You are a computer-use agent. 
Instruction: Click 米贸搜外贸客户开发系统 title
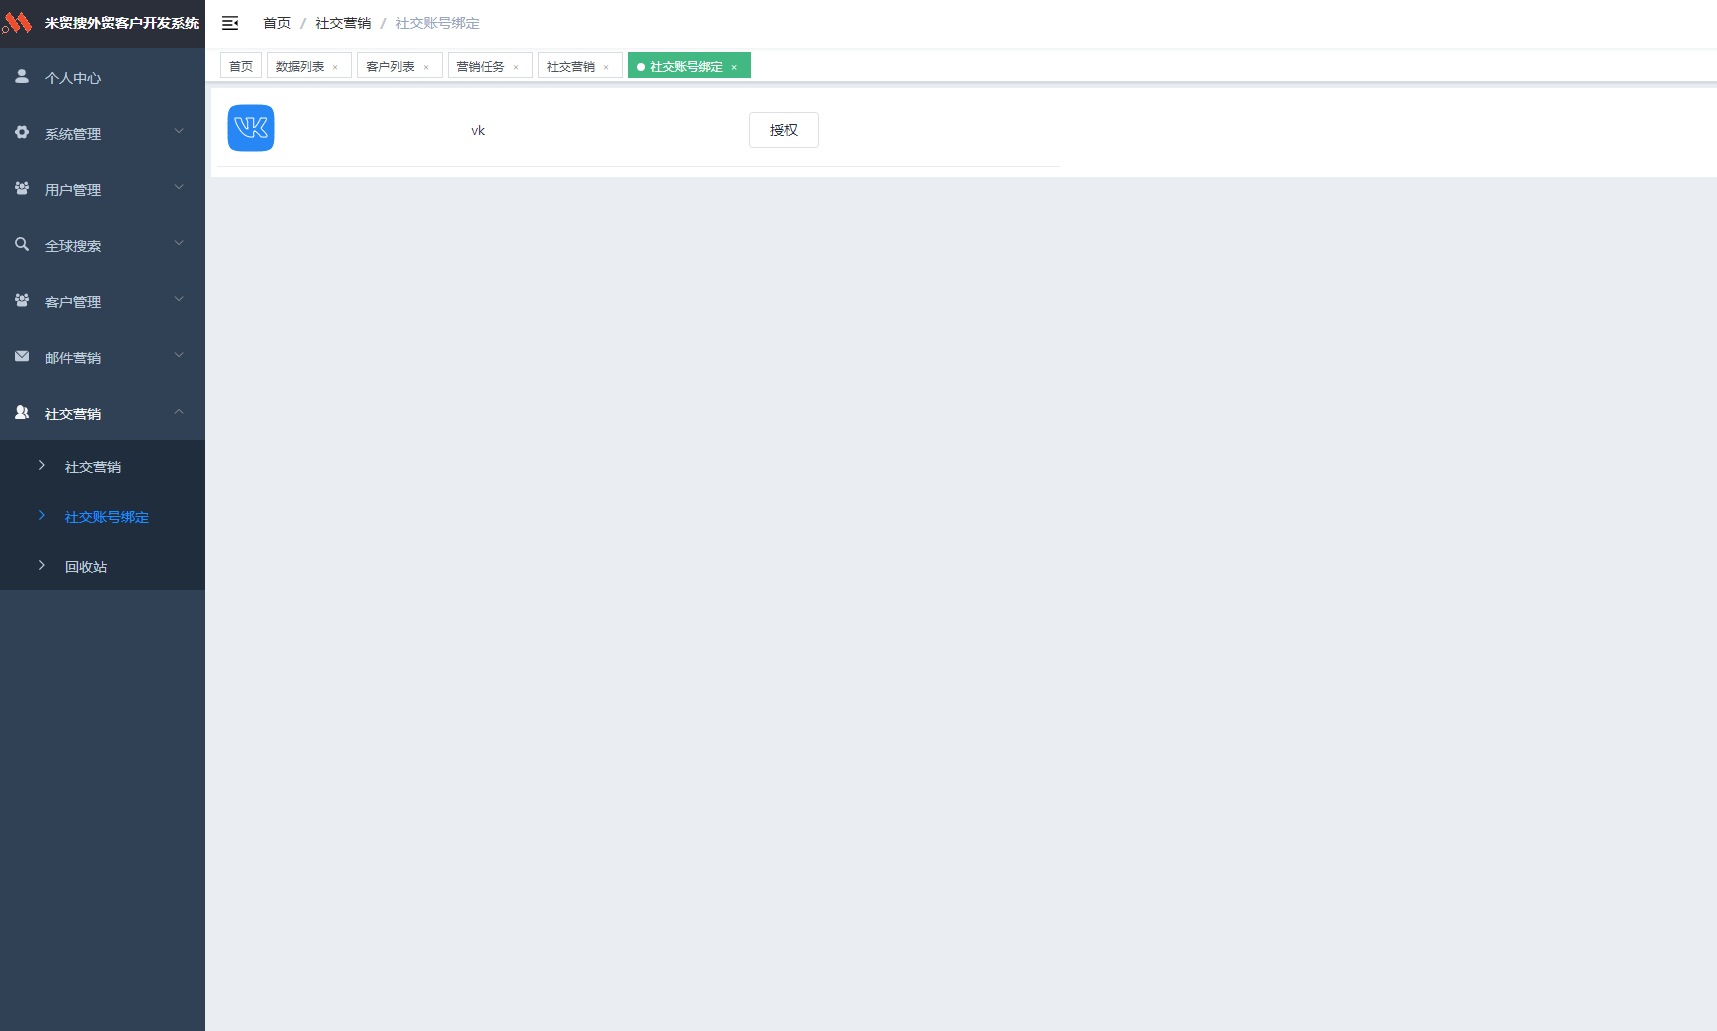[x=122, y=23]
